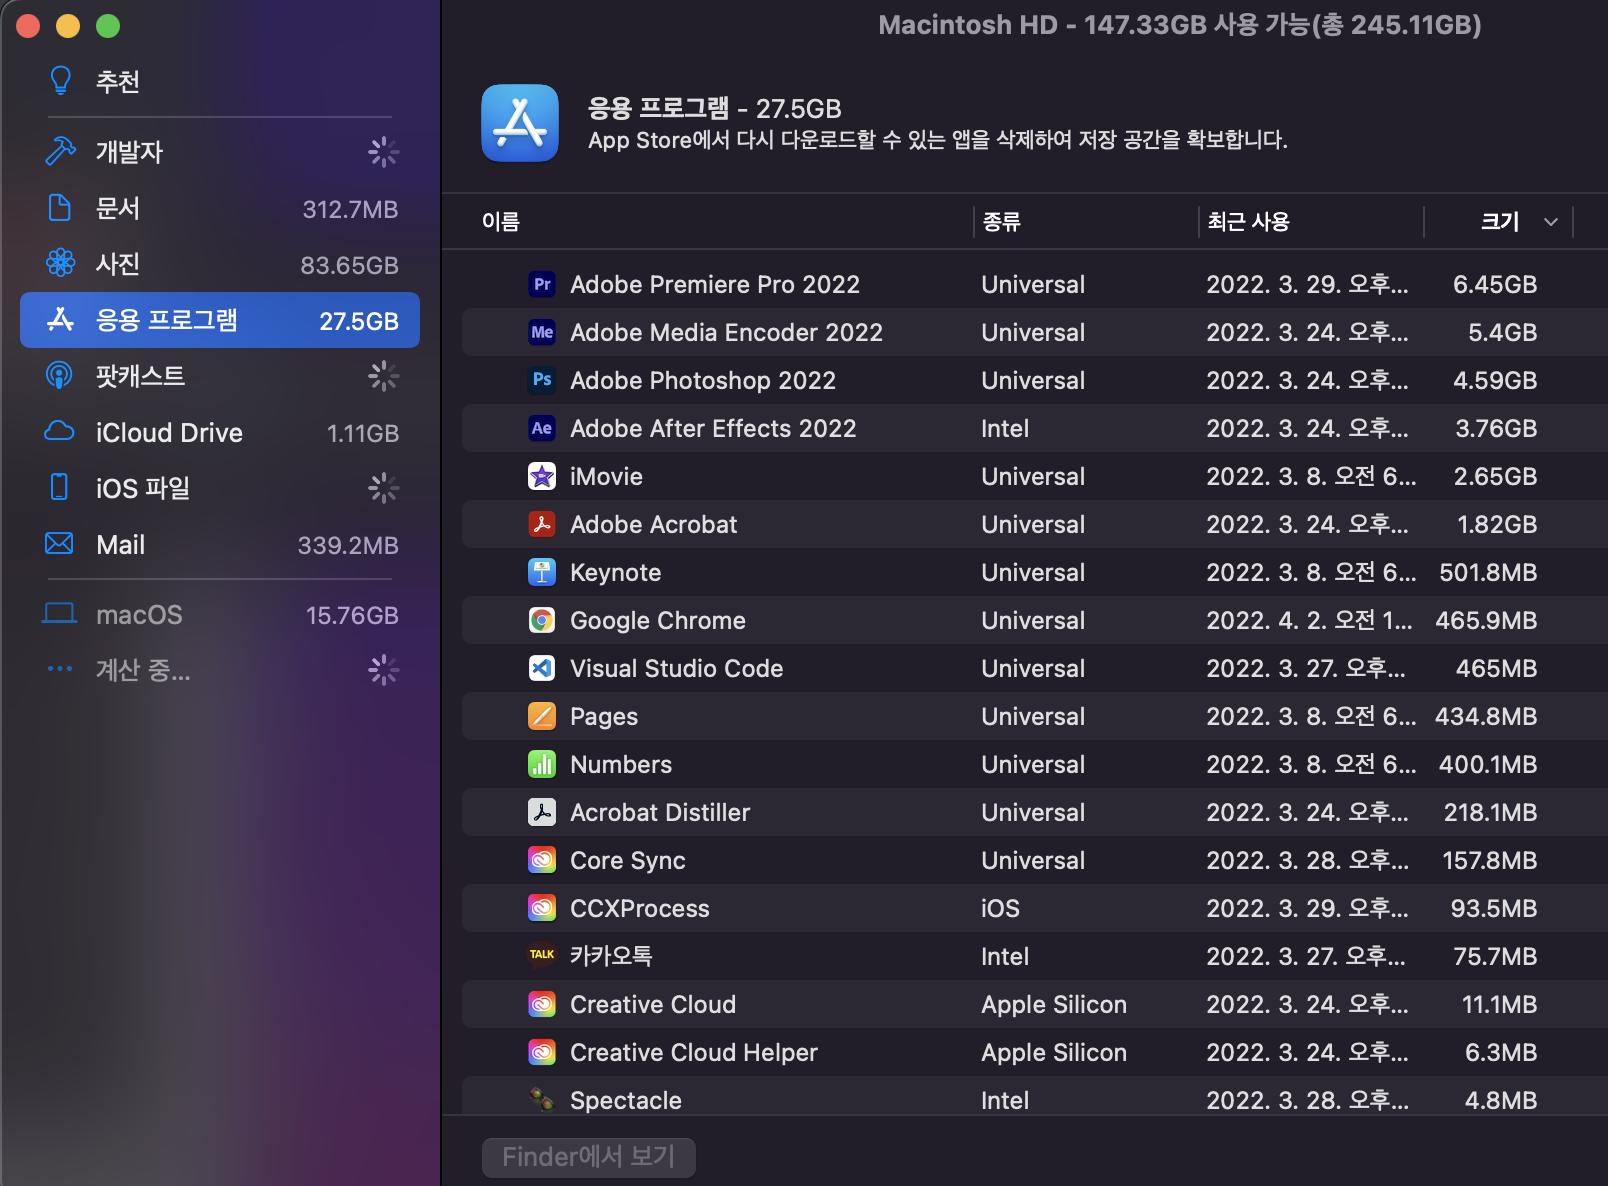Click the iMovie star icon
The height and width of the screenshot is (1186, 1608).
542,476
